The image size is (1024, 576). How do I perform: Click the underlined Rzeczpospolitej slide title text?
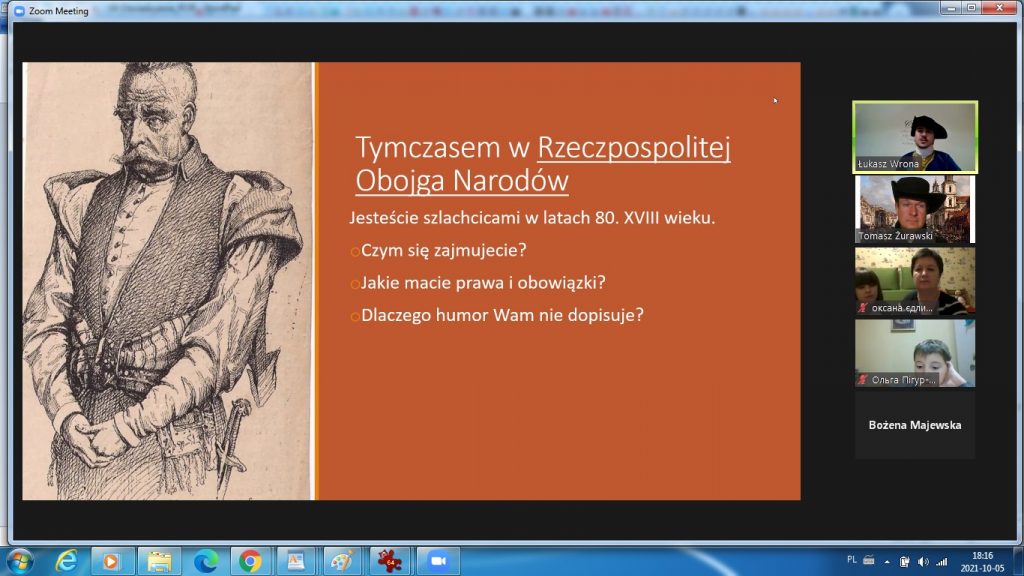pos(634,148)
